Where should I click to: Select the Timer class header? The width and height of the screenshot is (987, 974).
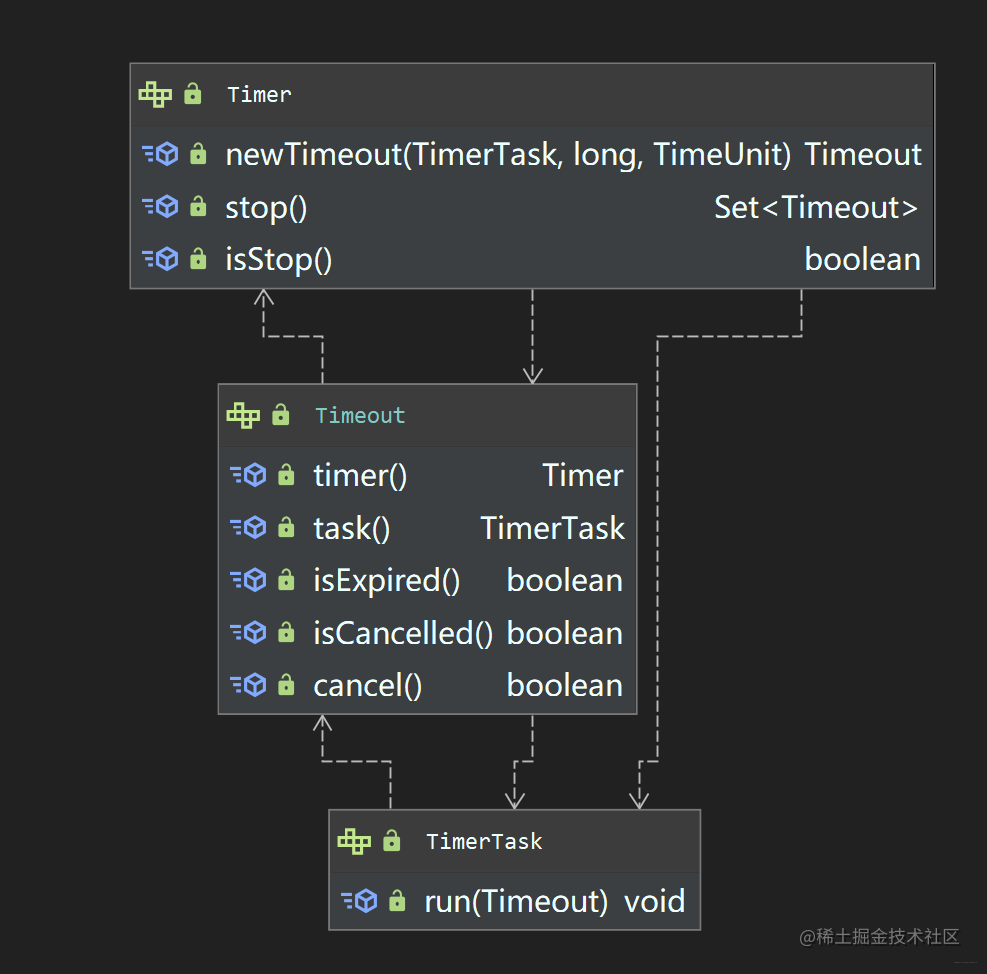point(532,94)
